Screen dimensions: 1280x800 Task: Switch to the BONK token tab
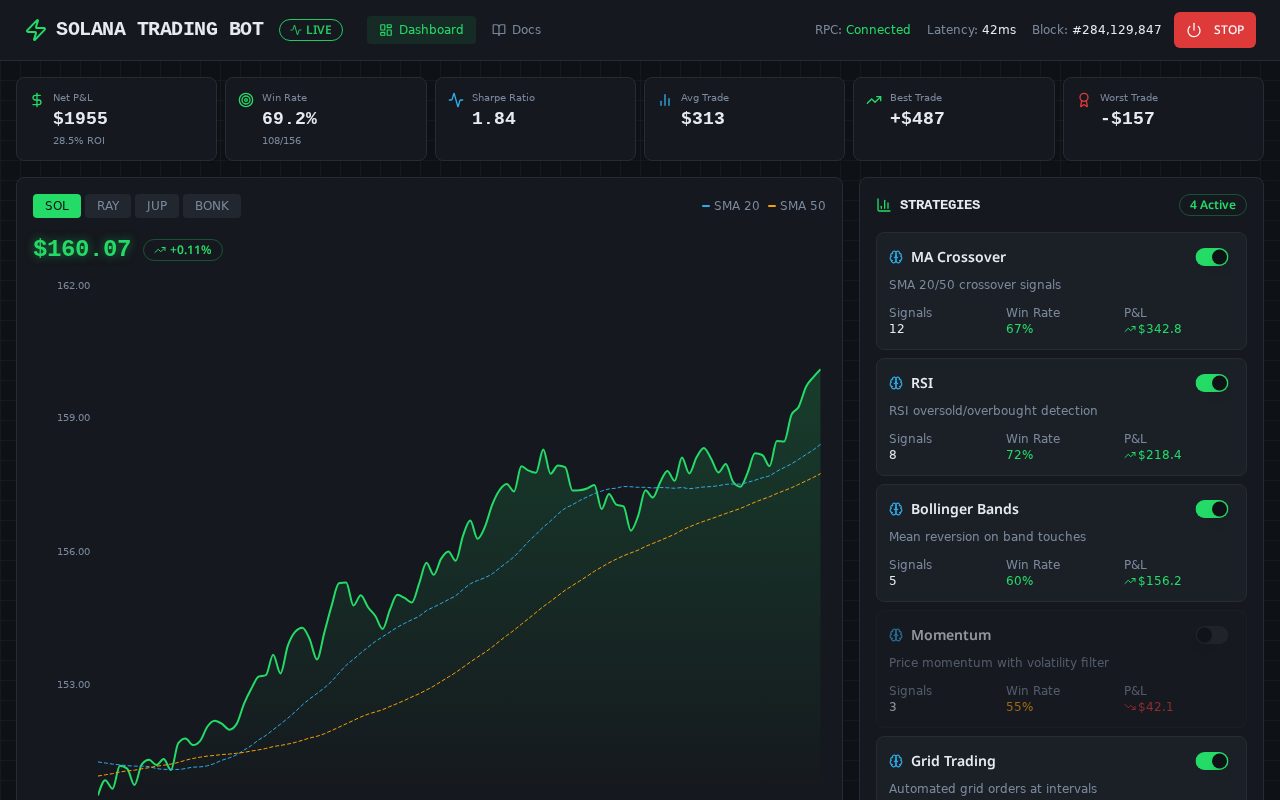212,206
